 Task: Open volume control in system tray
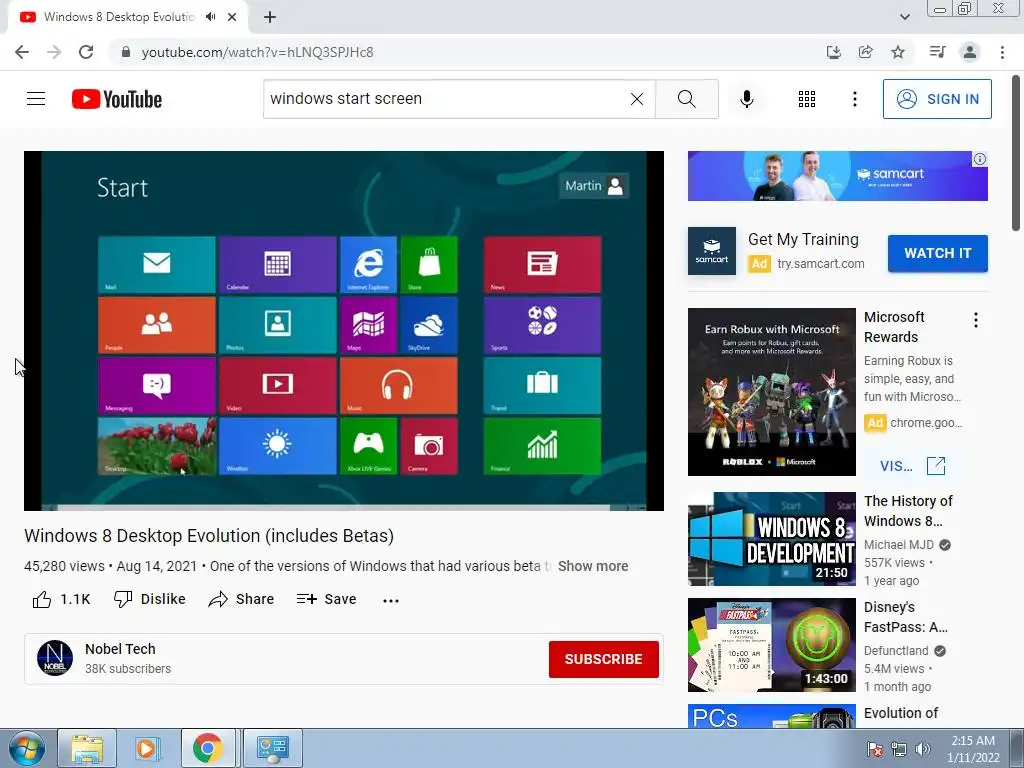922,749
